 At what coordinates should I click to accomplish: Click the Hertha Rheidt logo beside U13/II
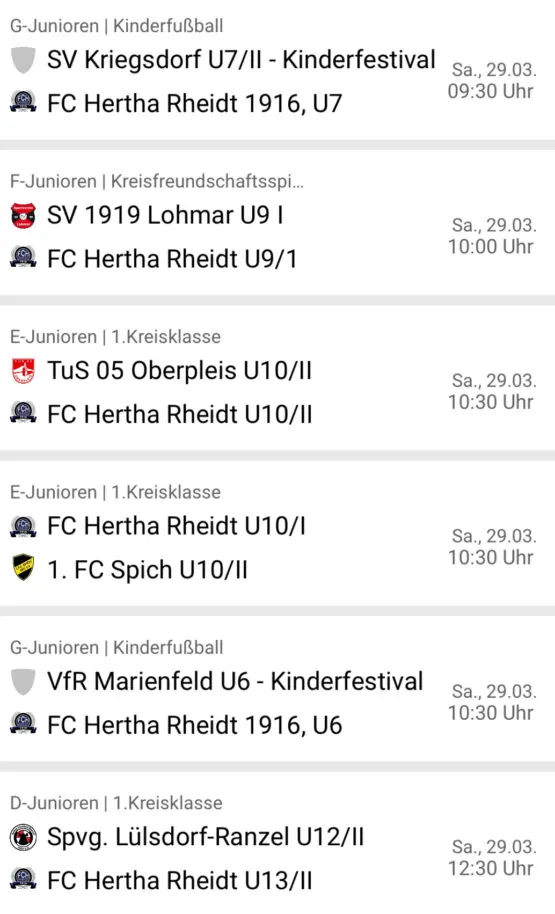(23, 878)
